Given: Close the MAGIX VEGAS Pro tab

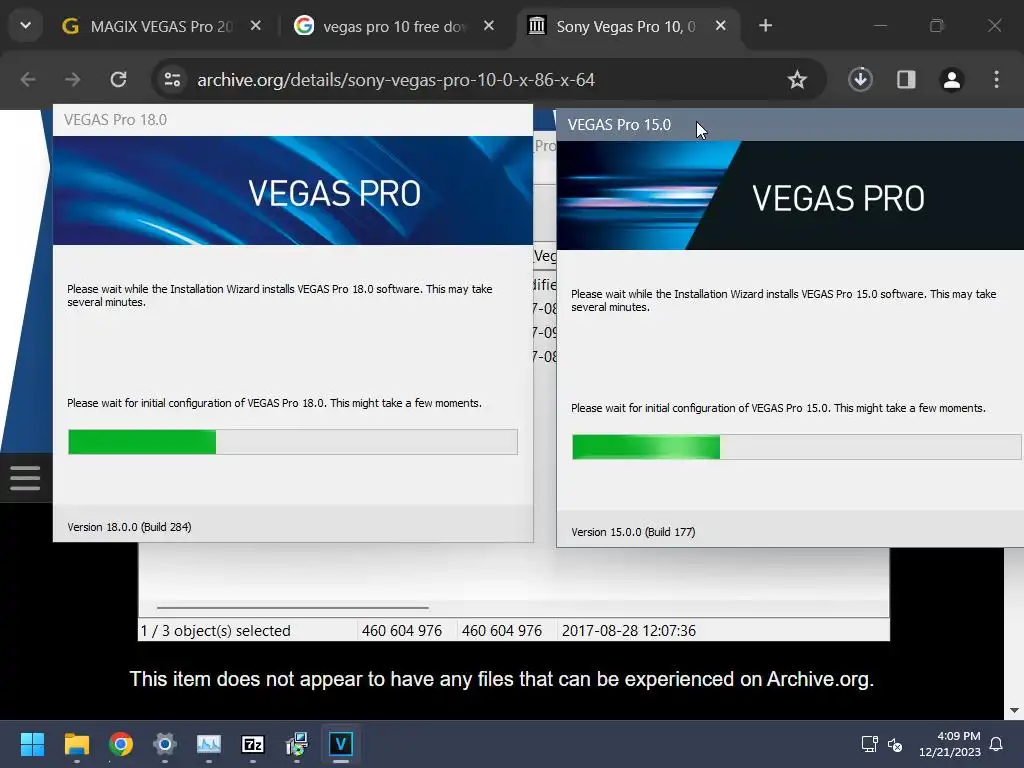Looking at the screenshot, I should (256, 26).
